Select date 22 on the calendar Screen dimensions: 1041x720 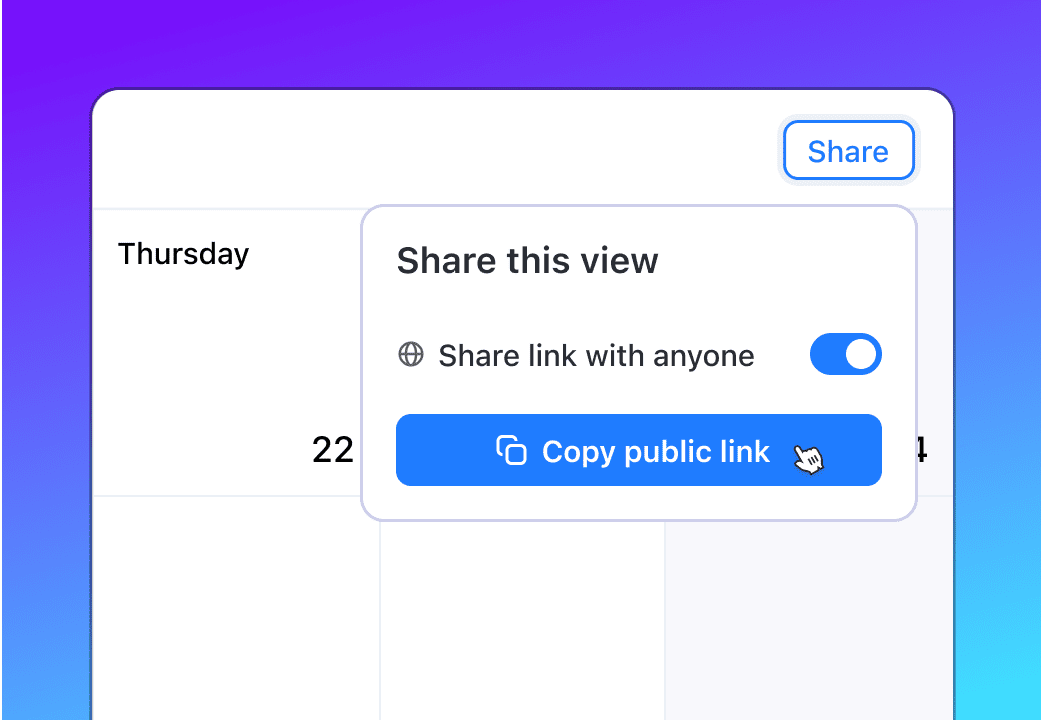click(332, 450)
